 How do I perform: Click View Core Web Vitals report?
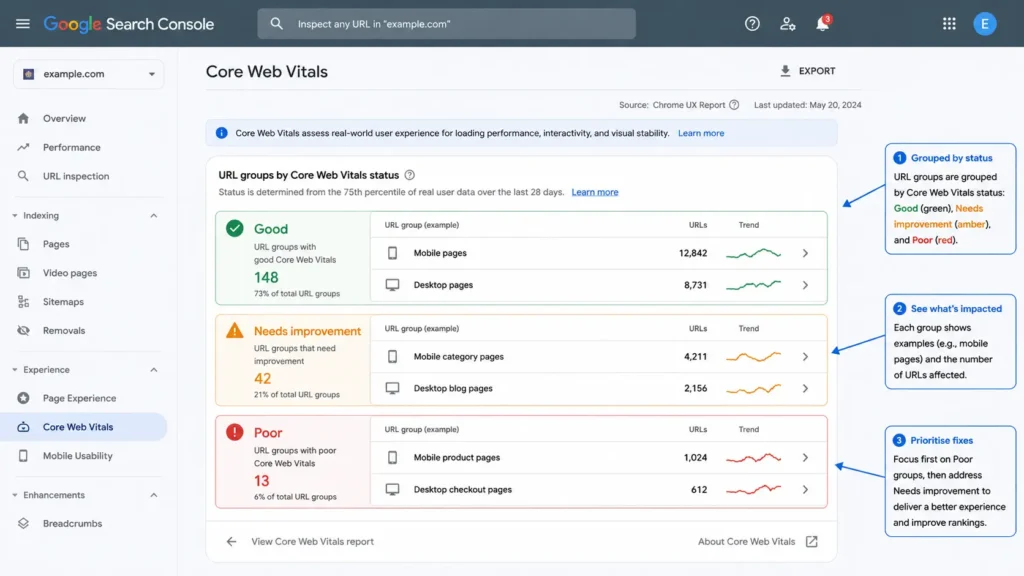(312, 541)
